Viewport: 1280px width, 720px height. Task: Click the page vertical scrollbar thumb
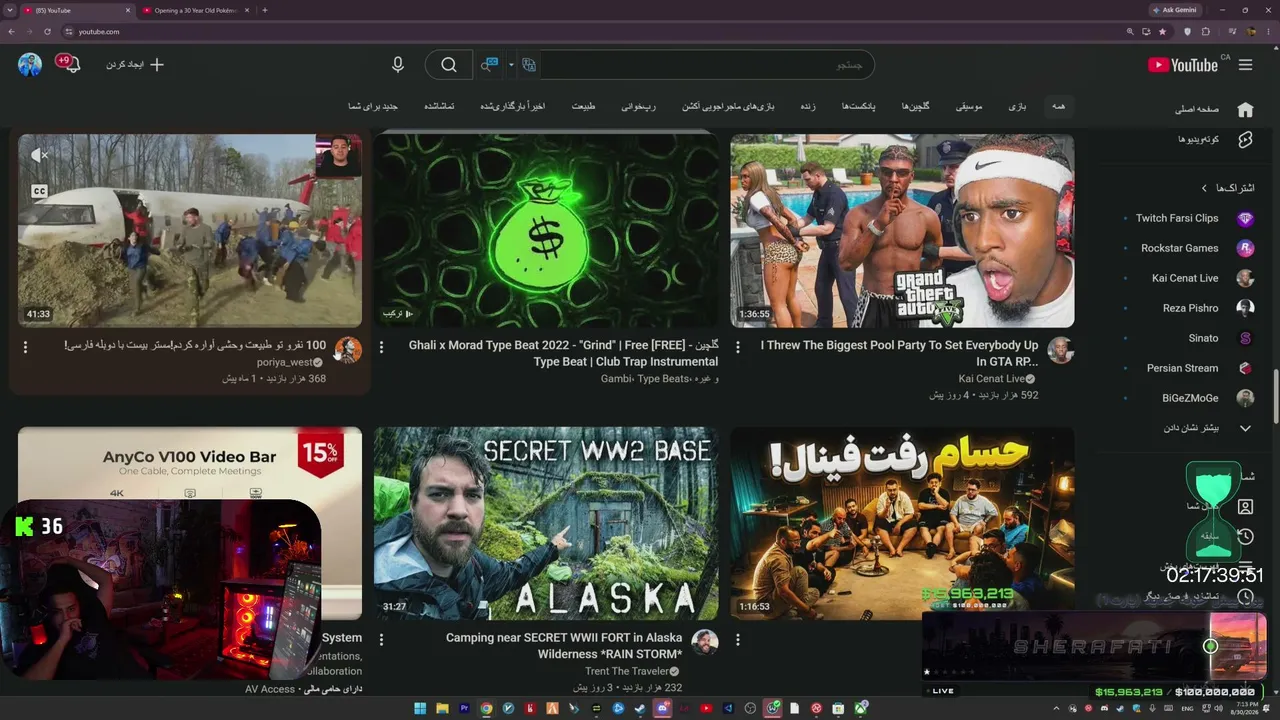pyautogui.click(x=1276, y=398)
